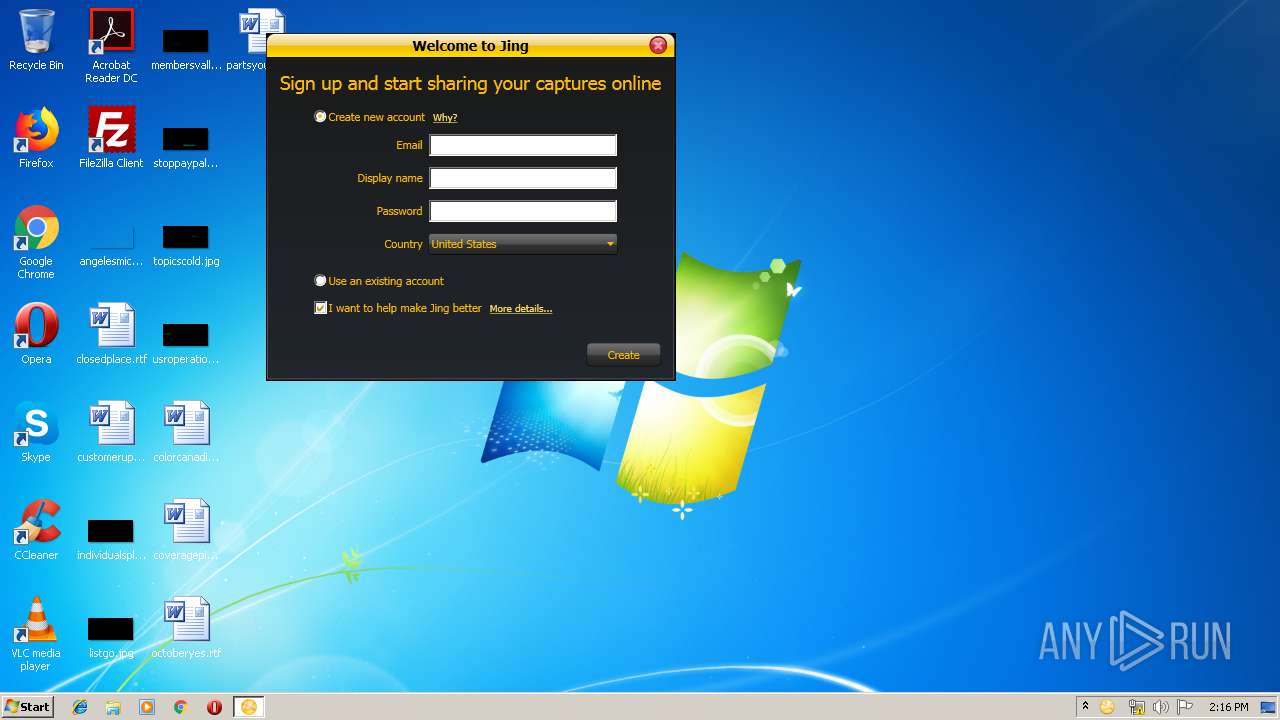Image resolution: width=1280 pixels, height=720 pixels.
Task: Open Windows Media Player taskbar icon
Action: point(147,707)
